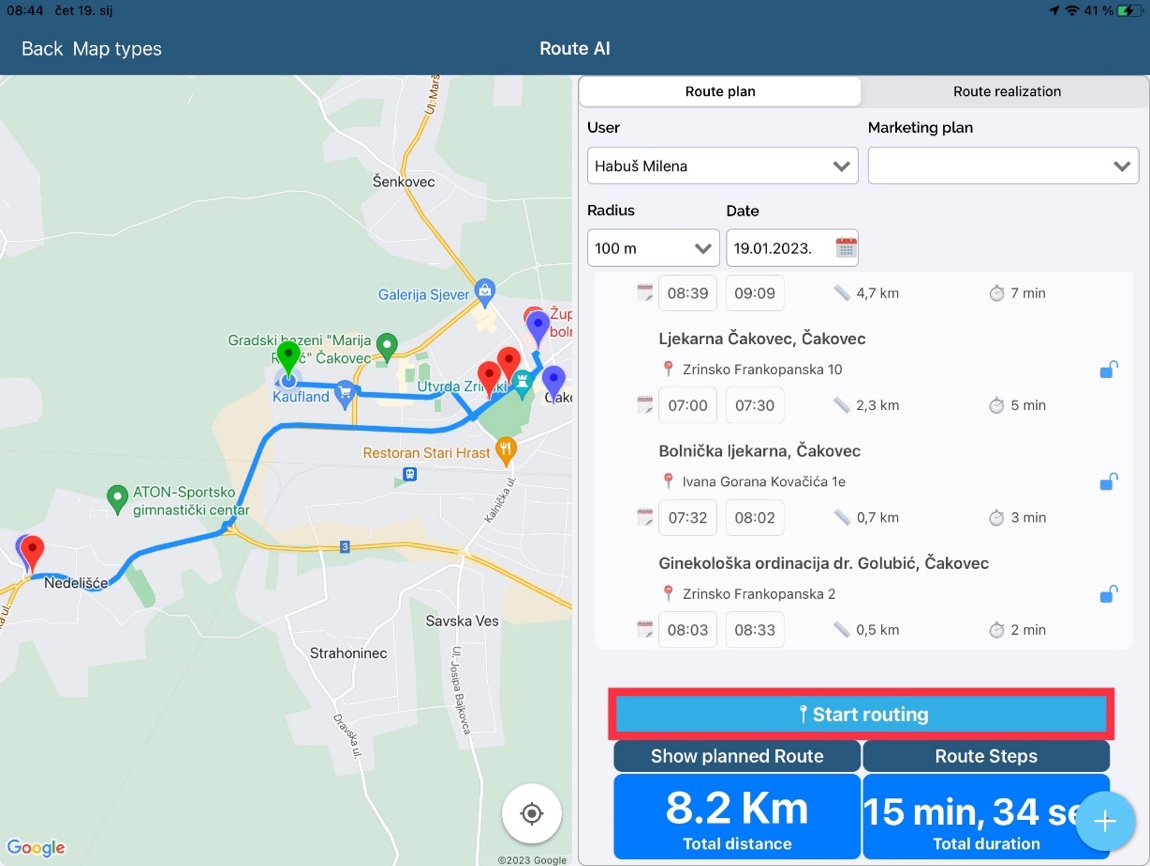This screenshot has height=866, width=1150.
Task: Click the green start pin on map
Action: coord(288,359)
